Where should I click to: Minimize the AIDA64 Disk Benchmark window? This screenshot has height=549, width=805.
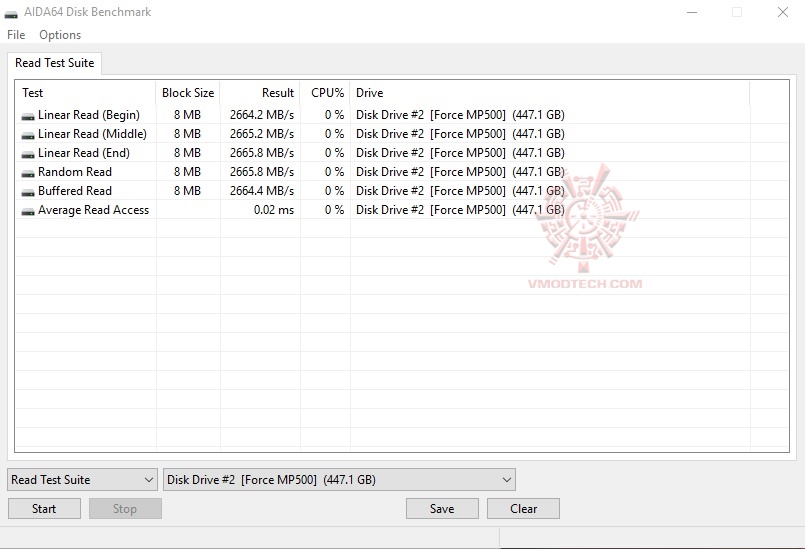click(692, 12)
